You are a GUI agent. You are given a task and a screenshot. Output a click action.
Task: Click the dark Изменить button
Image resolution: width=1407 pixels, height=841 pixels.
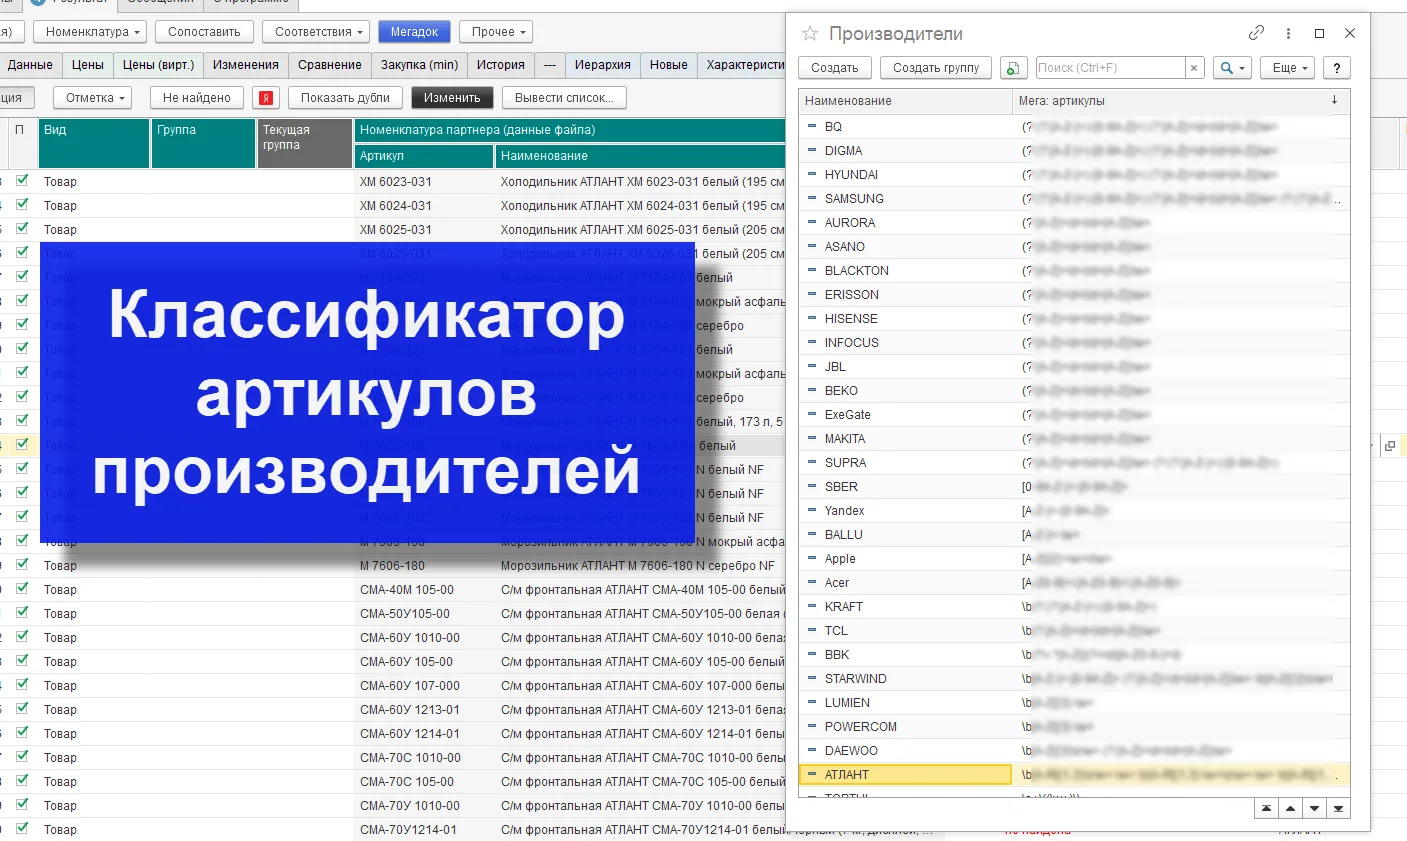(x=452, y=98)
